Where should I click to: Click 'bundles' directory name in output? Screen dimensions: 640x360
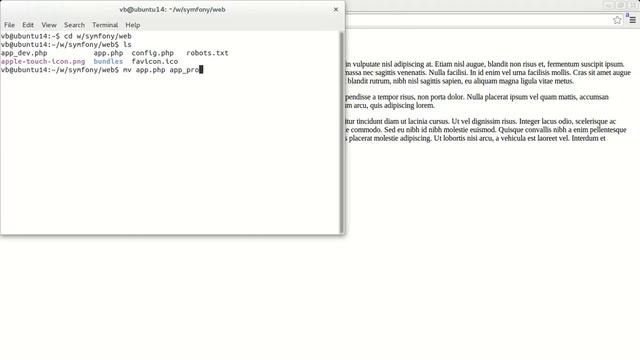[x=108, y=62]
